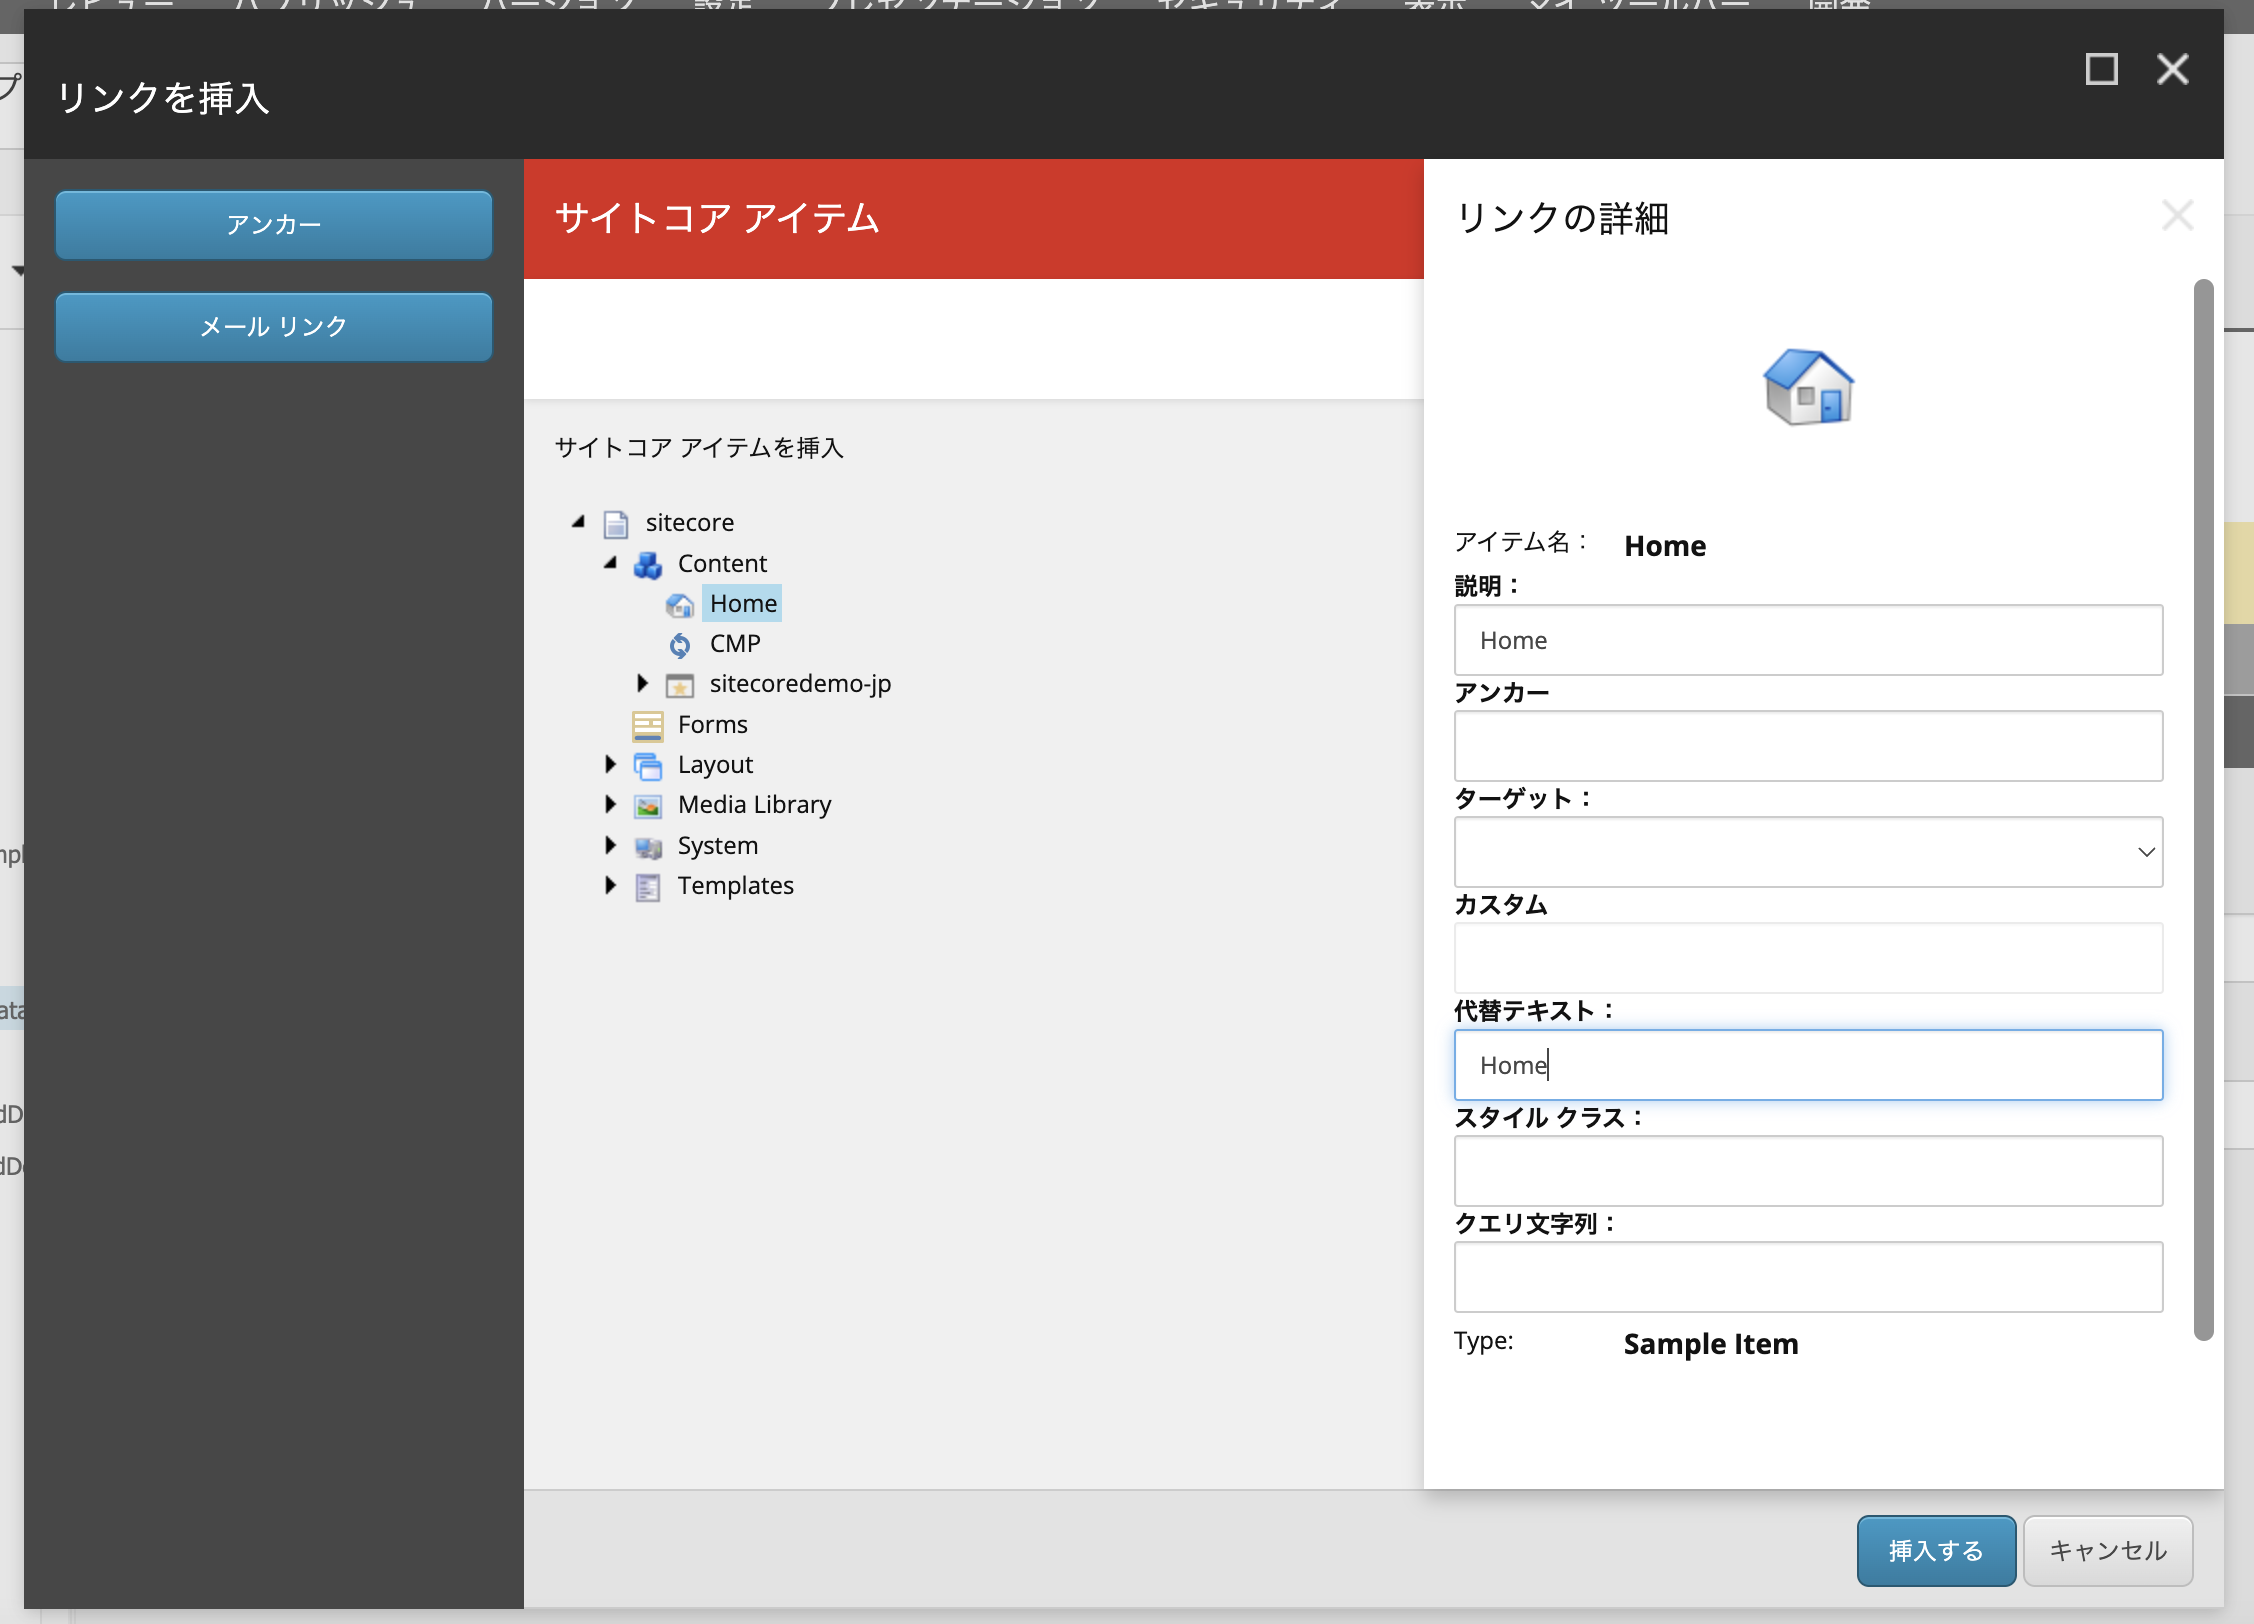The image size is (2254, 1624).
Task: Expand the Layout tree node
Action: 610,764
